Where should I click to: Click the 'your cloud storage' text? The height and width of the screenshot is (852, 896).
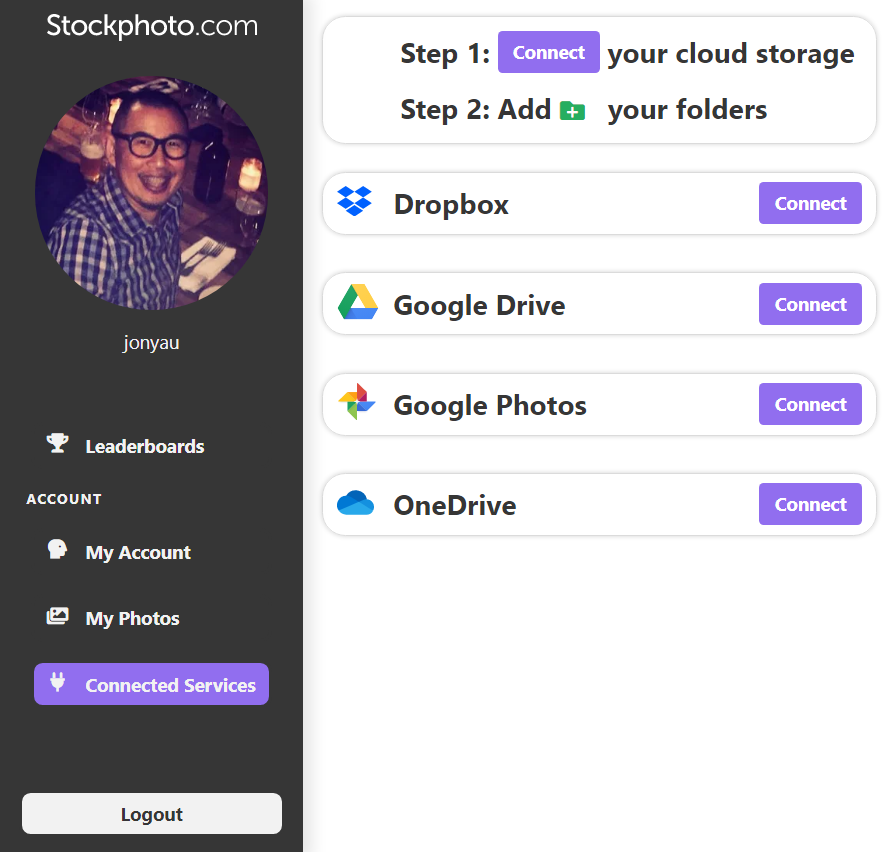731,54
